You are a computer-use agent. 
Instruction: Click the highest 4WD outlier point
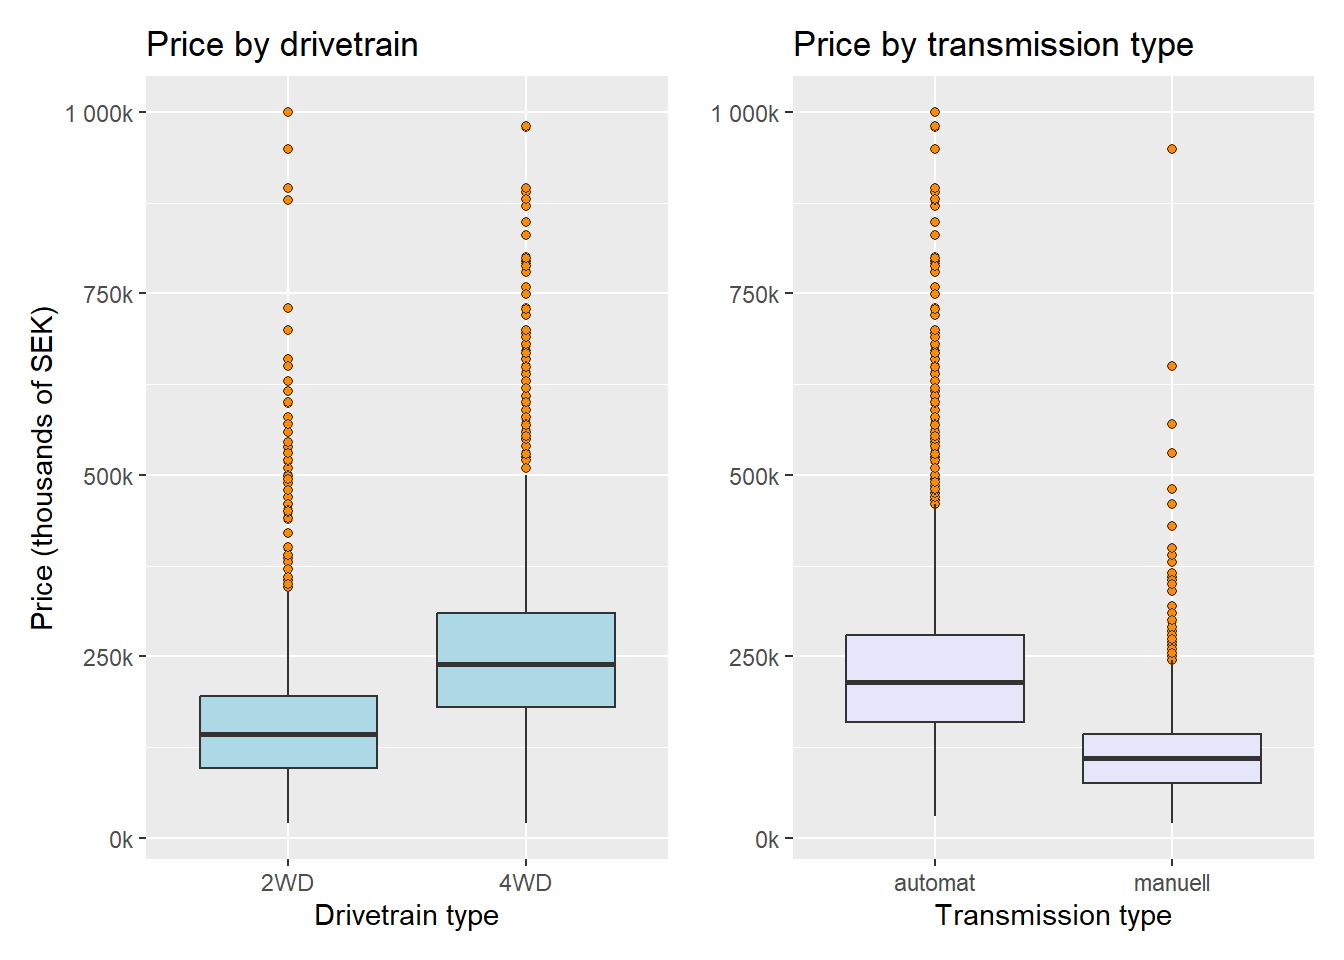pos(526,127)
